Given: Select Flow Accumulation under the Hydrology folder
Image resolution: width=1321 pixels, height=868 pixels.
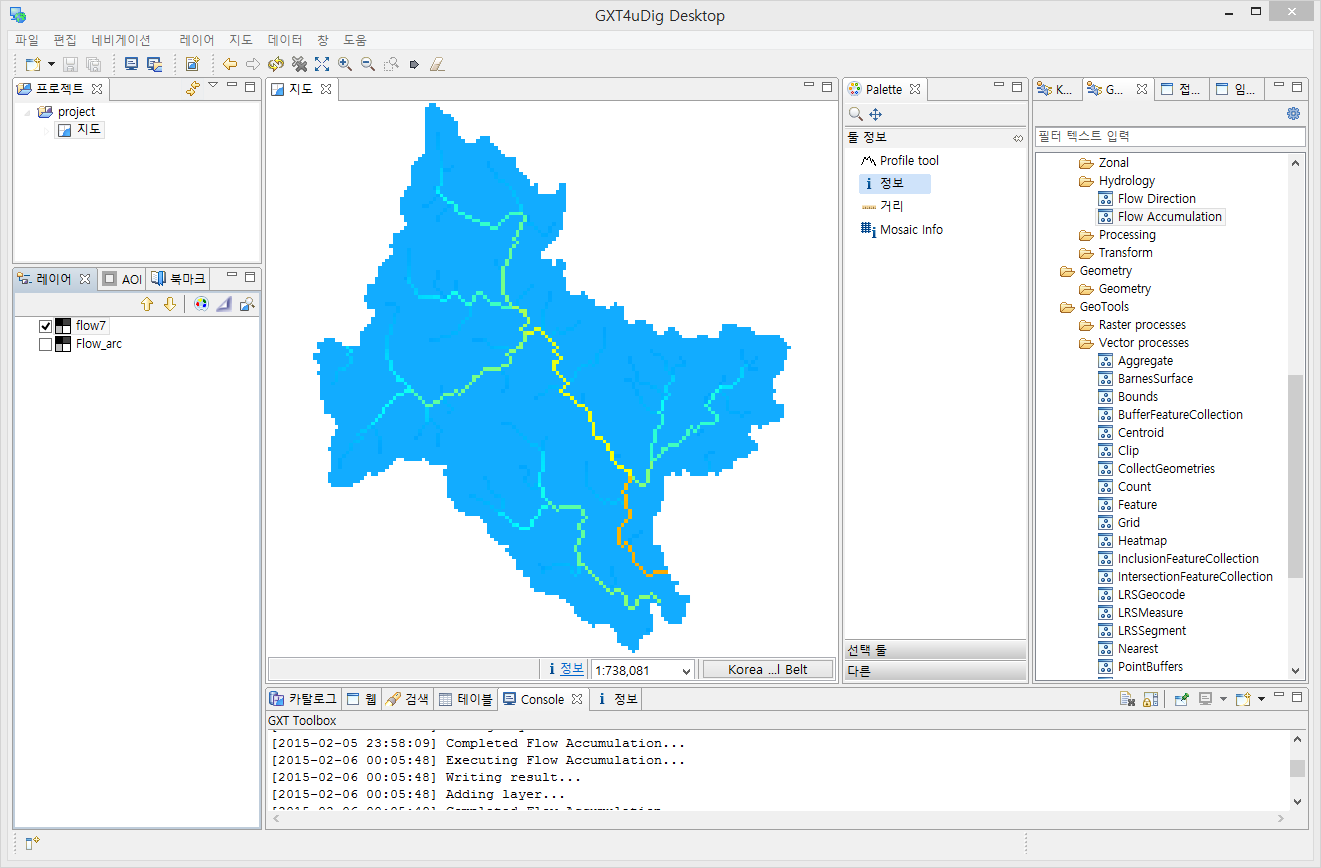Looking at the screenshot, I should click(1170, 216).
